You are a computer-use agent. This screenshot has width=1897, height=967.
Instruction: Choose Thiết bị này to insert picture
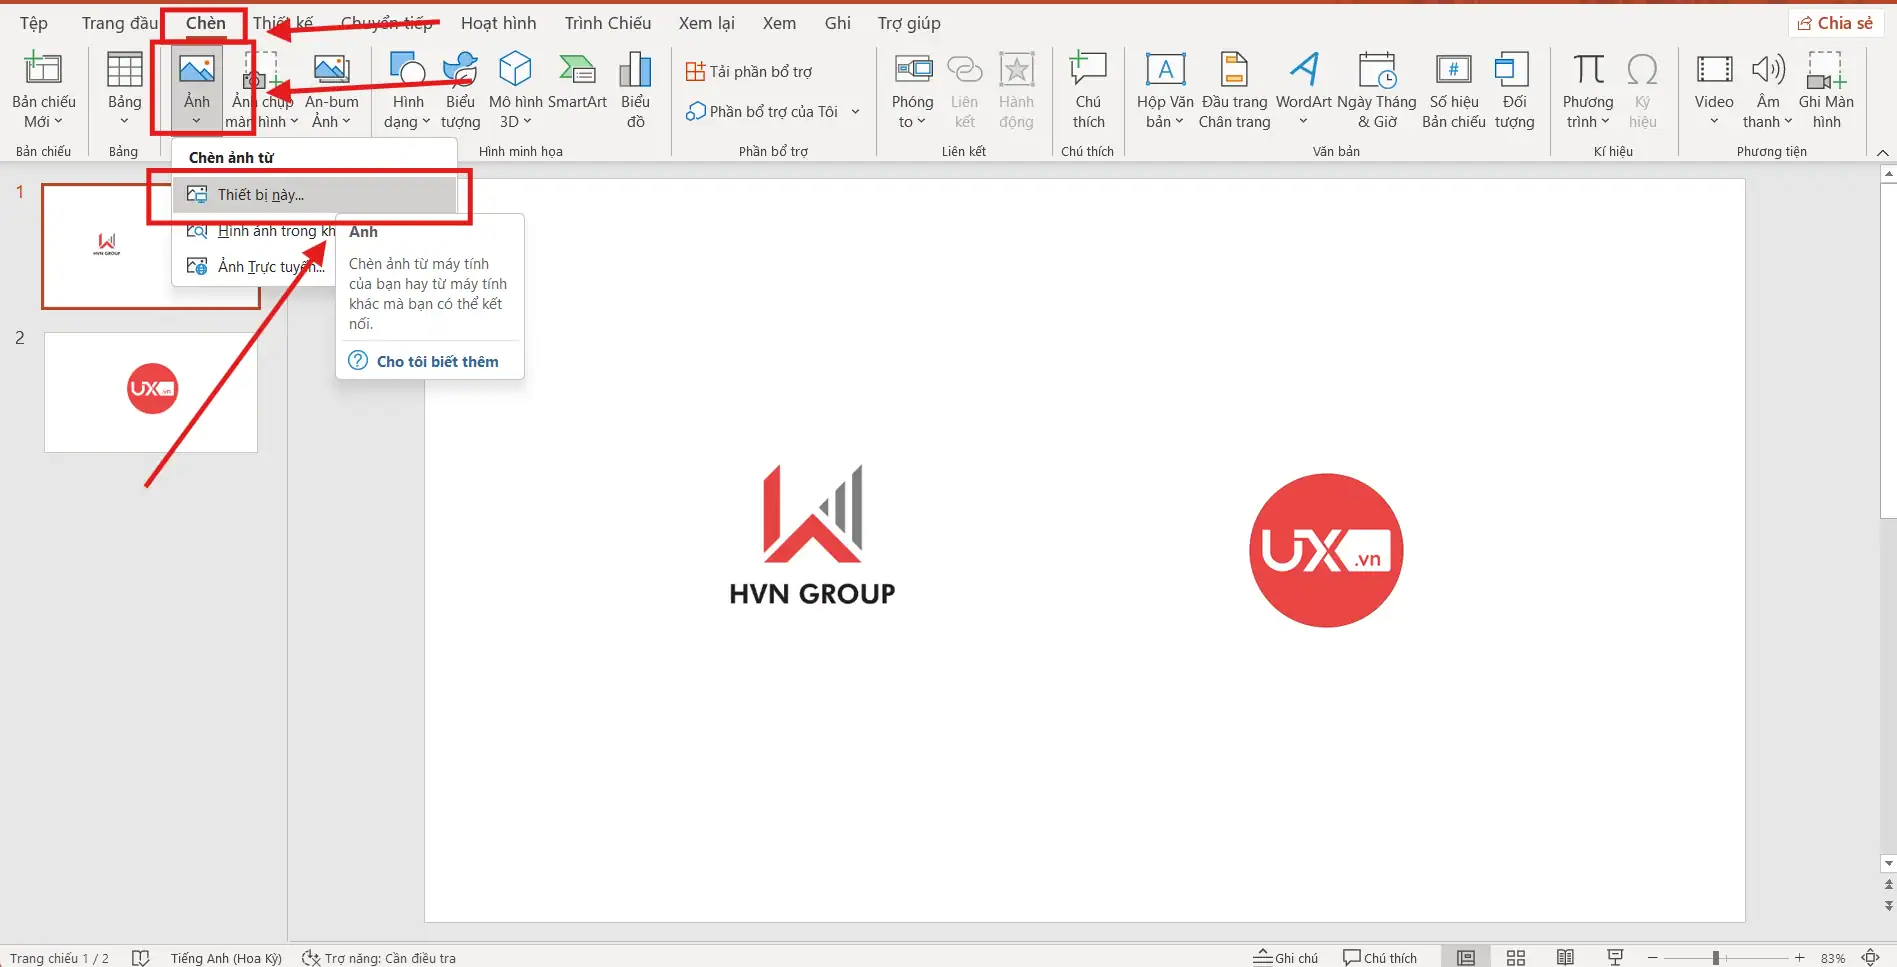point(264,194)
